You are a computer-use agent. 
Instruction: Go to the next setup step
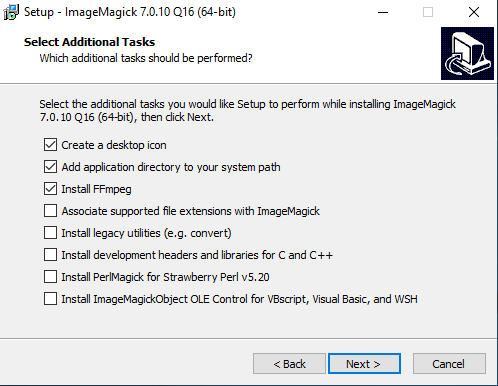click(x=364, y=364)
